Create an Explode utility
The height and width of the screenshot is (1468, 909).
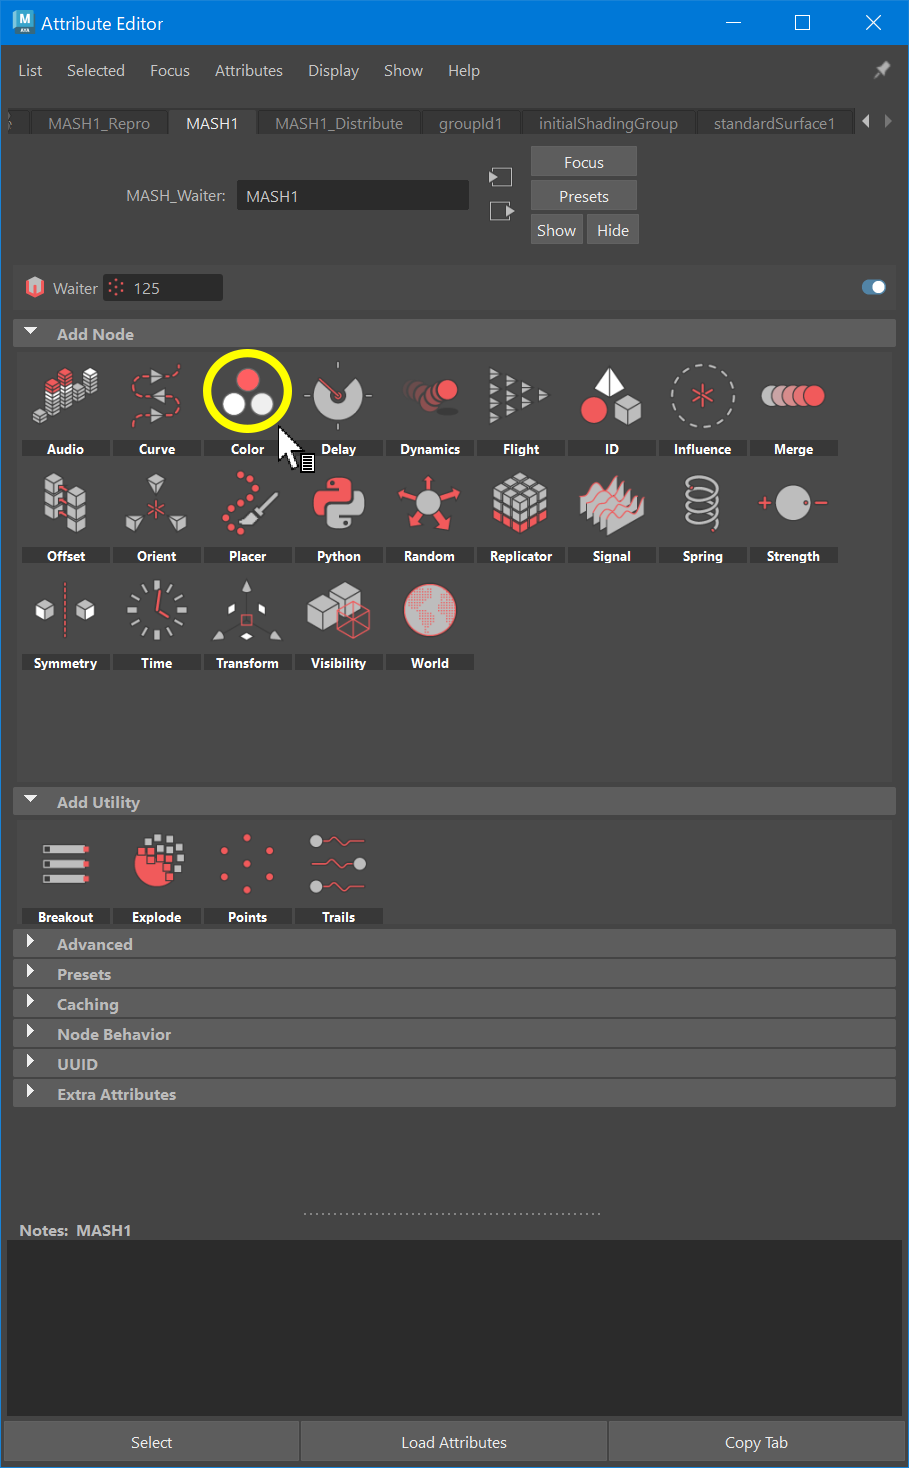click(156, 860)
